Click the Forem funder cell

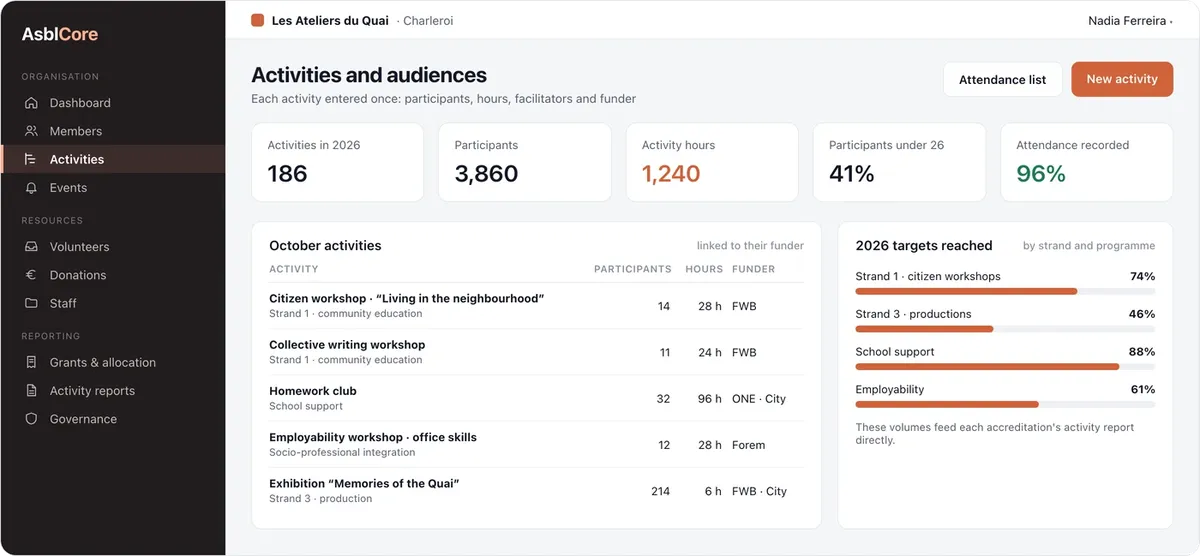[748, 445]
